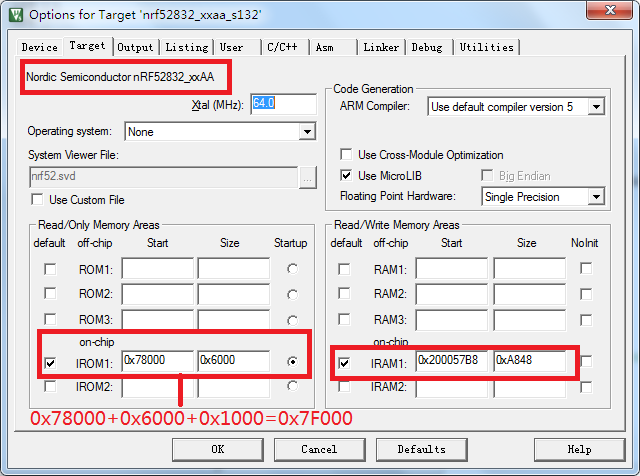Viewport: 640px width, 476px height.
Task: Click the ROM1 Start field
Action: point(158,269)
